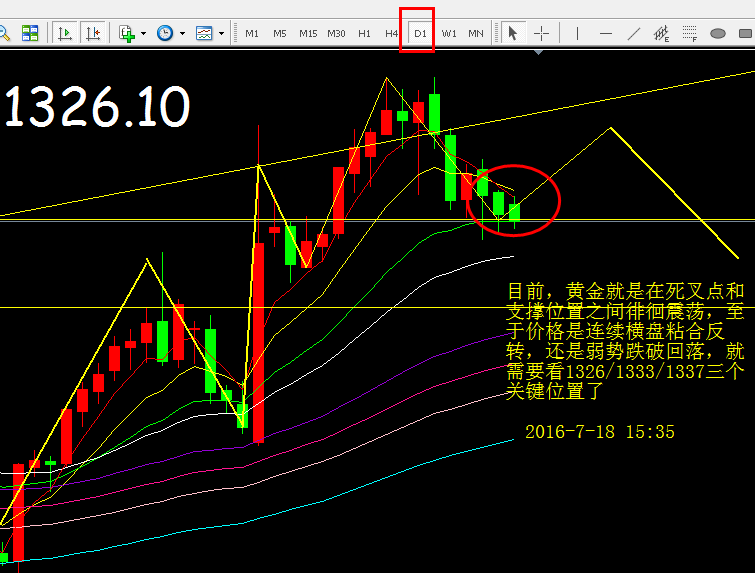This screenshot has width=755, height=573.
Task: Expand the indicators dropdown arrow
Action: [x=143, y=33]
